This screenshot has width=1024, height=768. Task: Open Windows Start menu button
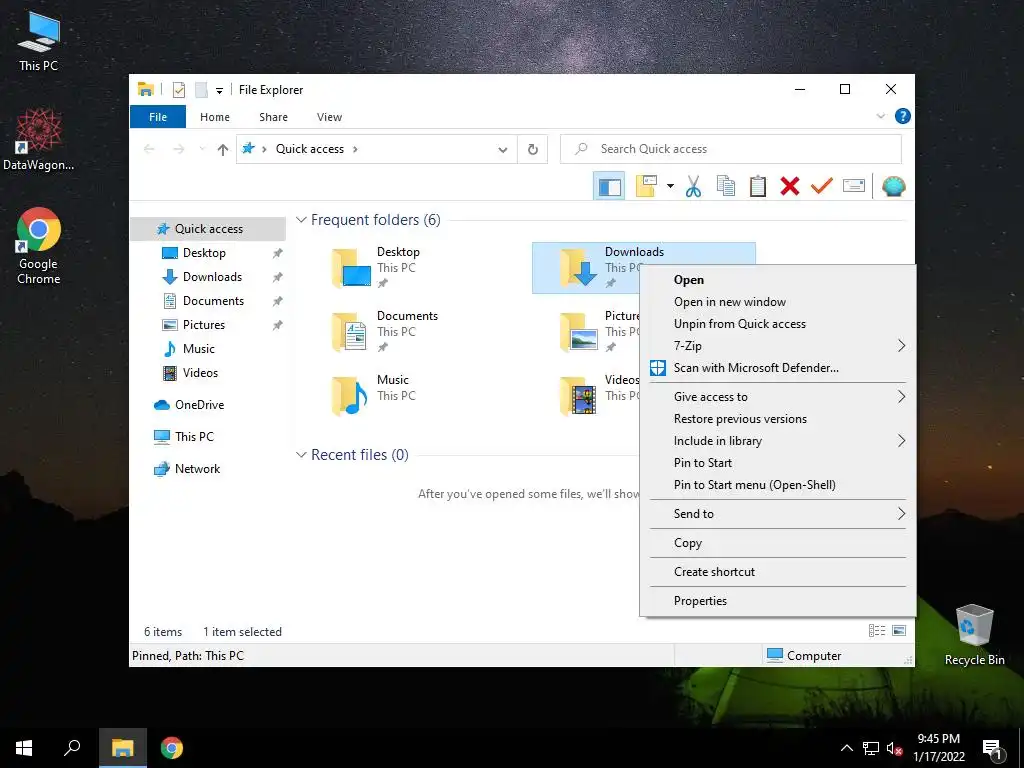[24, 748]
